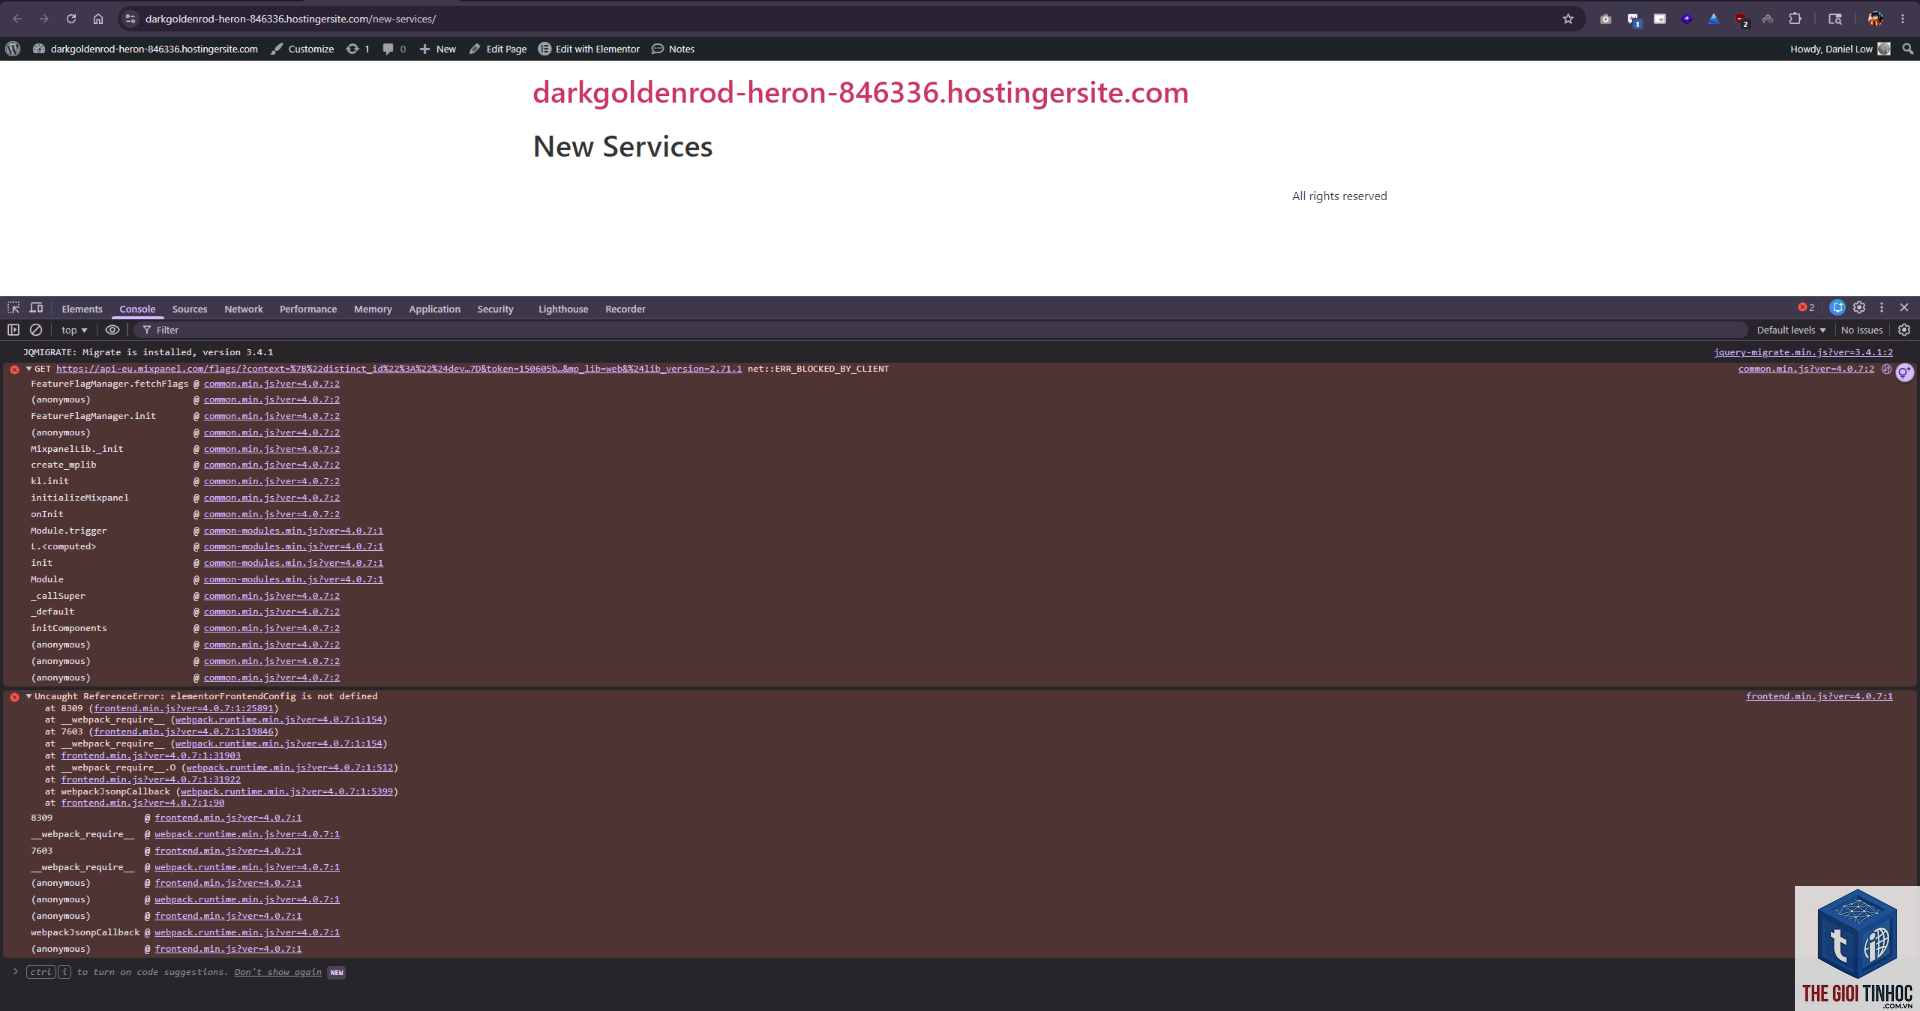Screen dimensions: 1920x1011
Task: Switch to the Sources tab
Action: [190, 309]
